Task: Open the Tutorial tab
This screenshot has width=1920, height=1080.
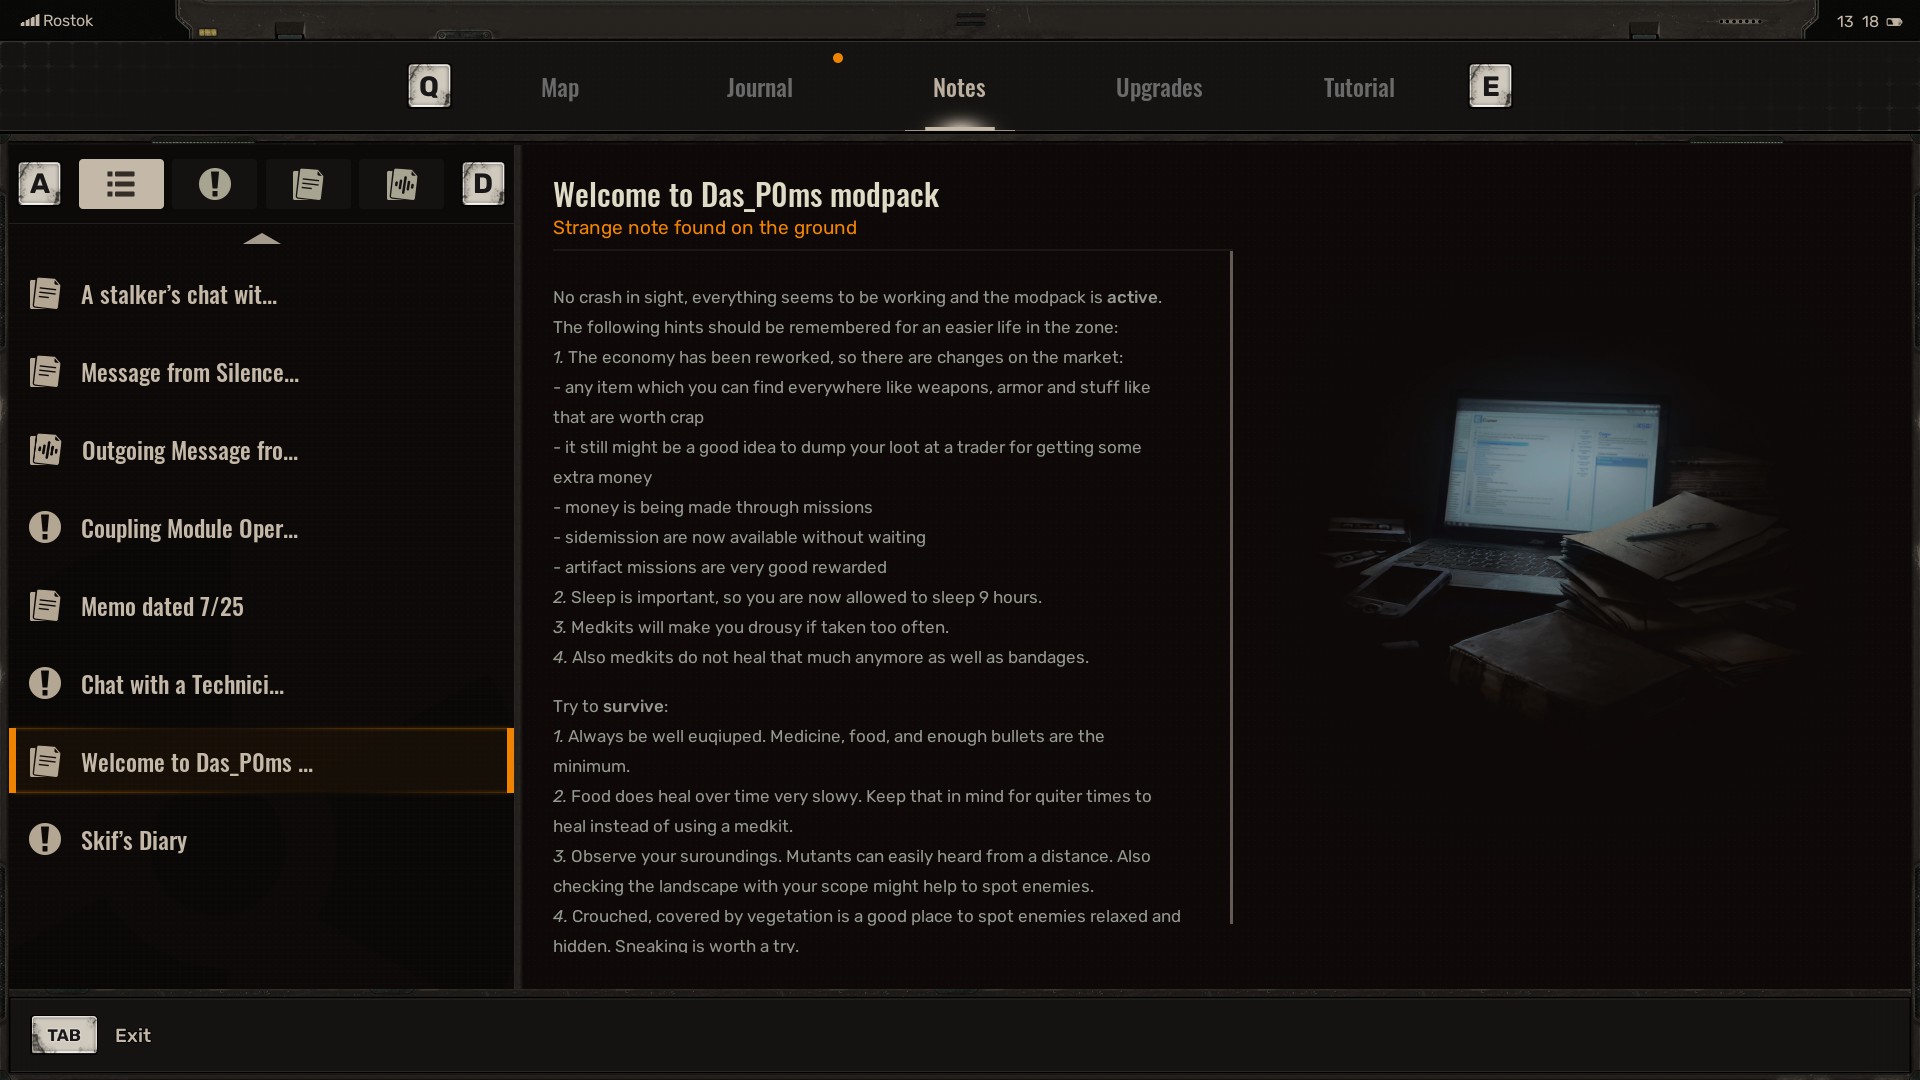Action: [1358, 88]
